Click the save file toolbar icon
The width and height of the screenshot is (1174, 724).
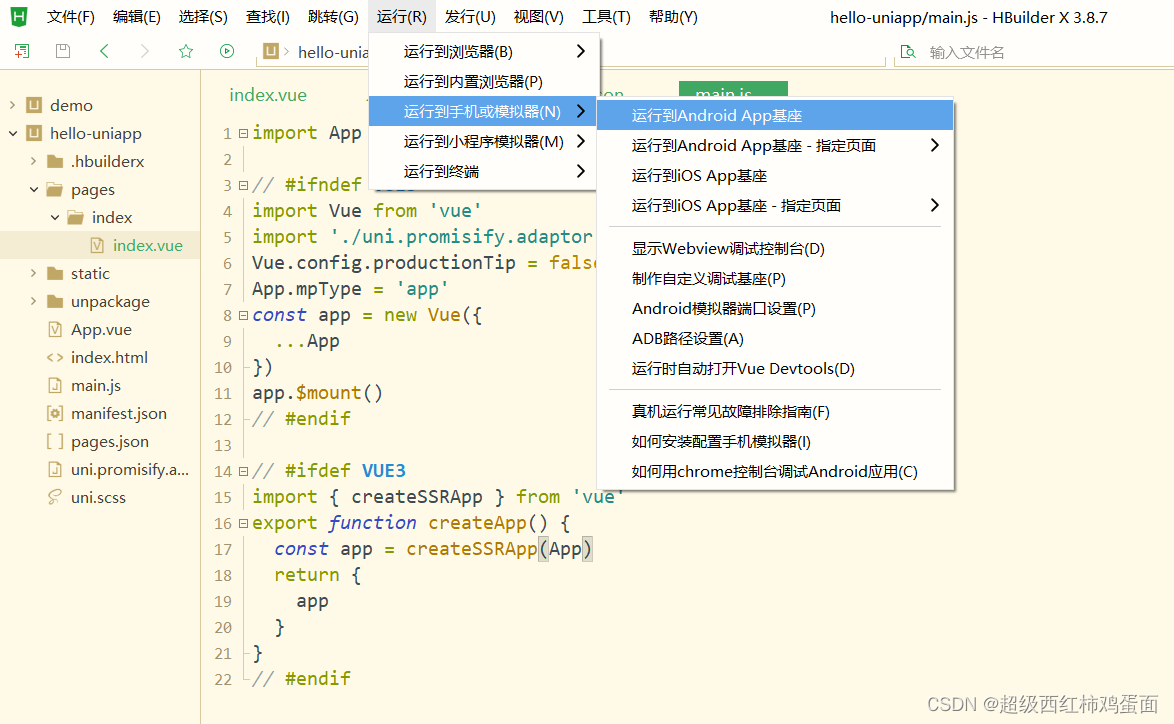pos(63,51)
